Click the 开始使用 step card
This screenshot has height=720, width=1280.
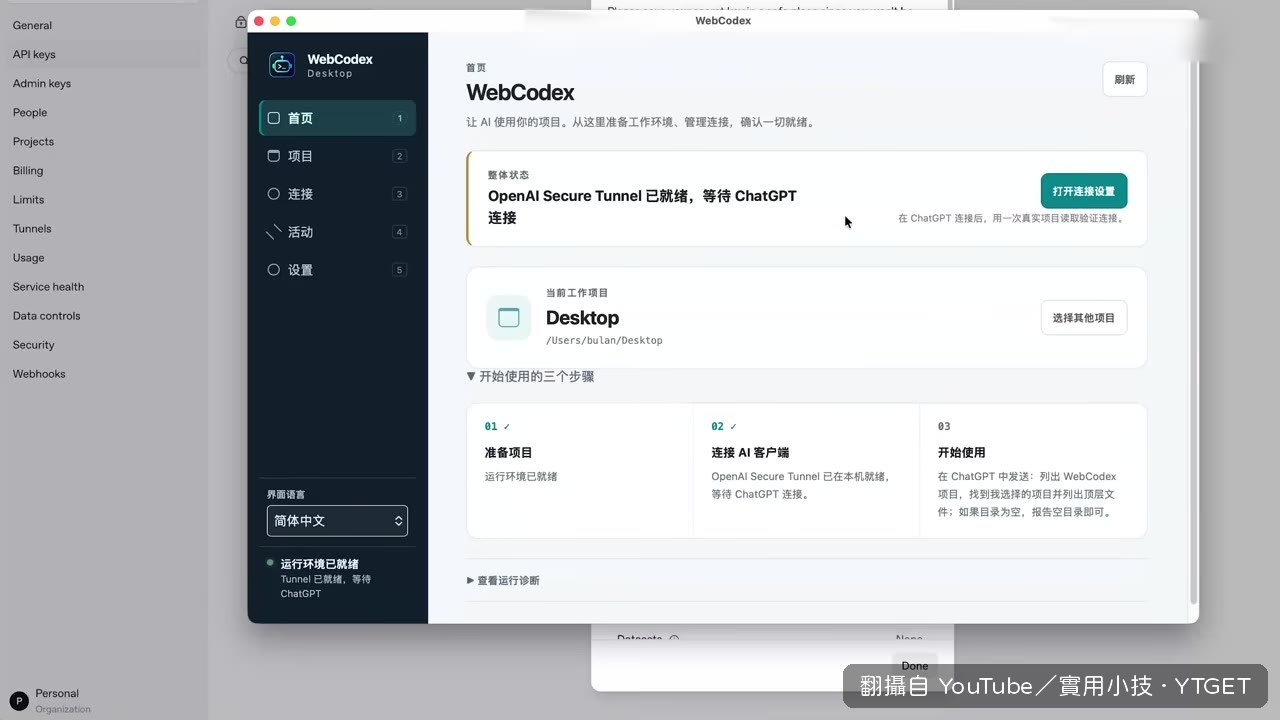[x=1033, y=471]
